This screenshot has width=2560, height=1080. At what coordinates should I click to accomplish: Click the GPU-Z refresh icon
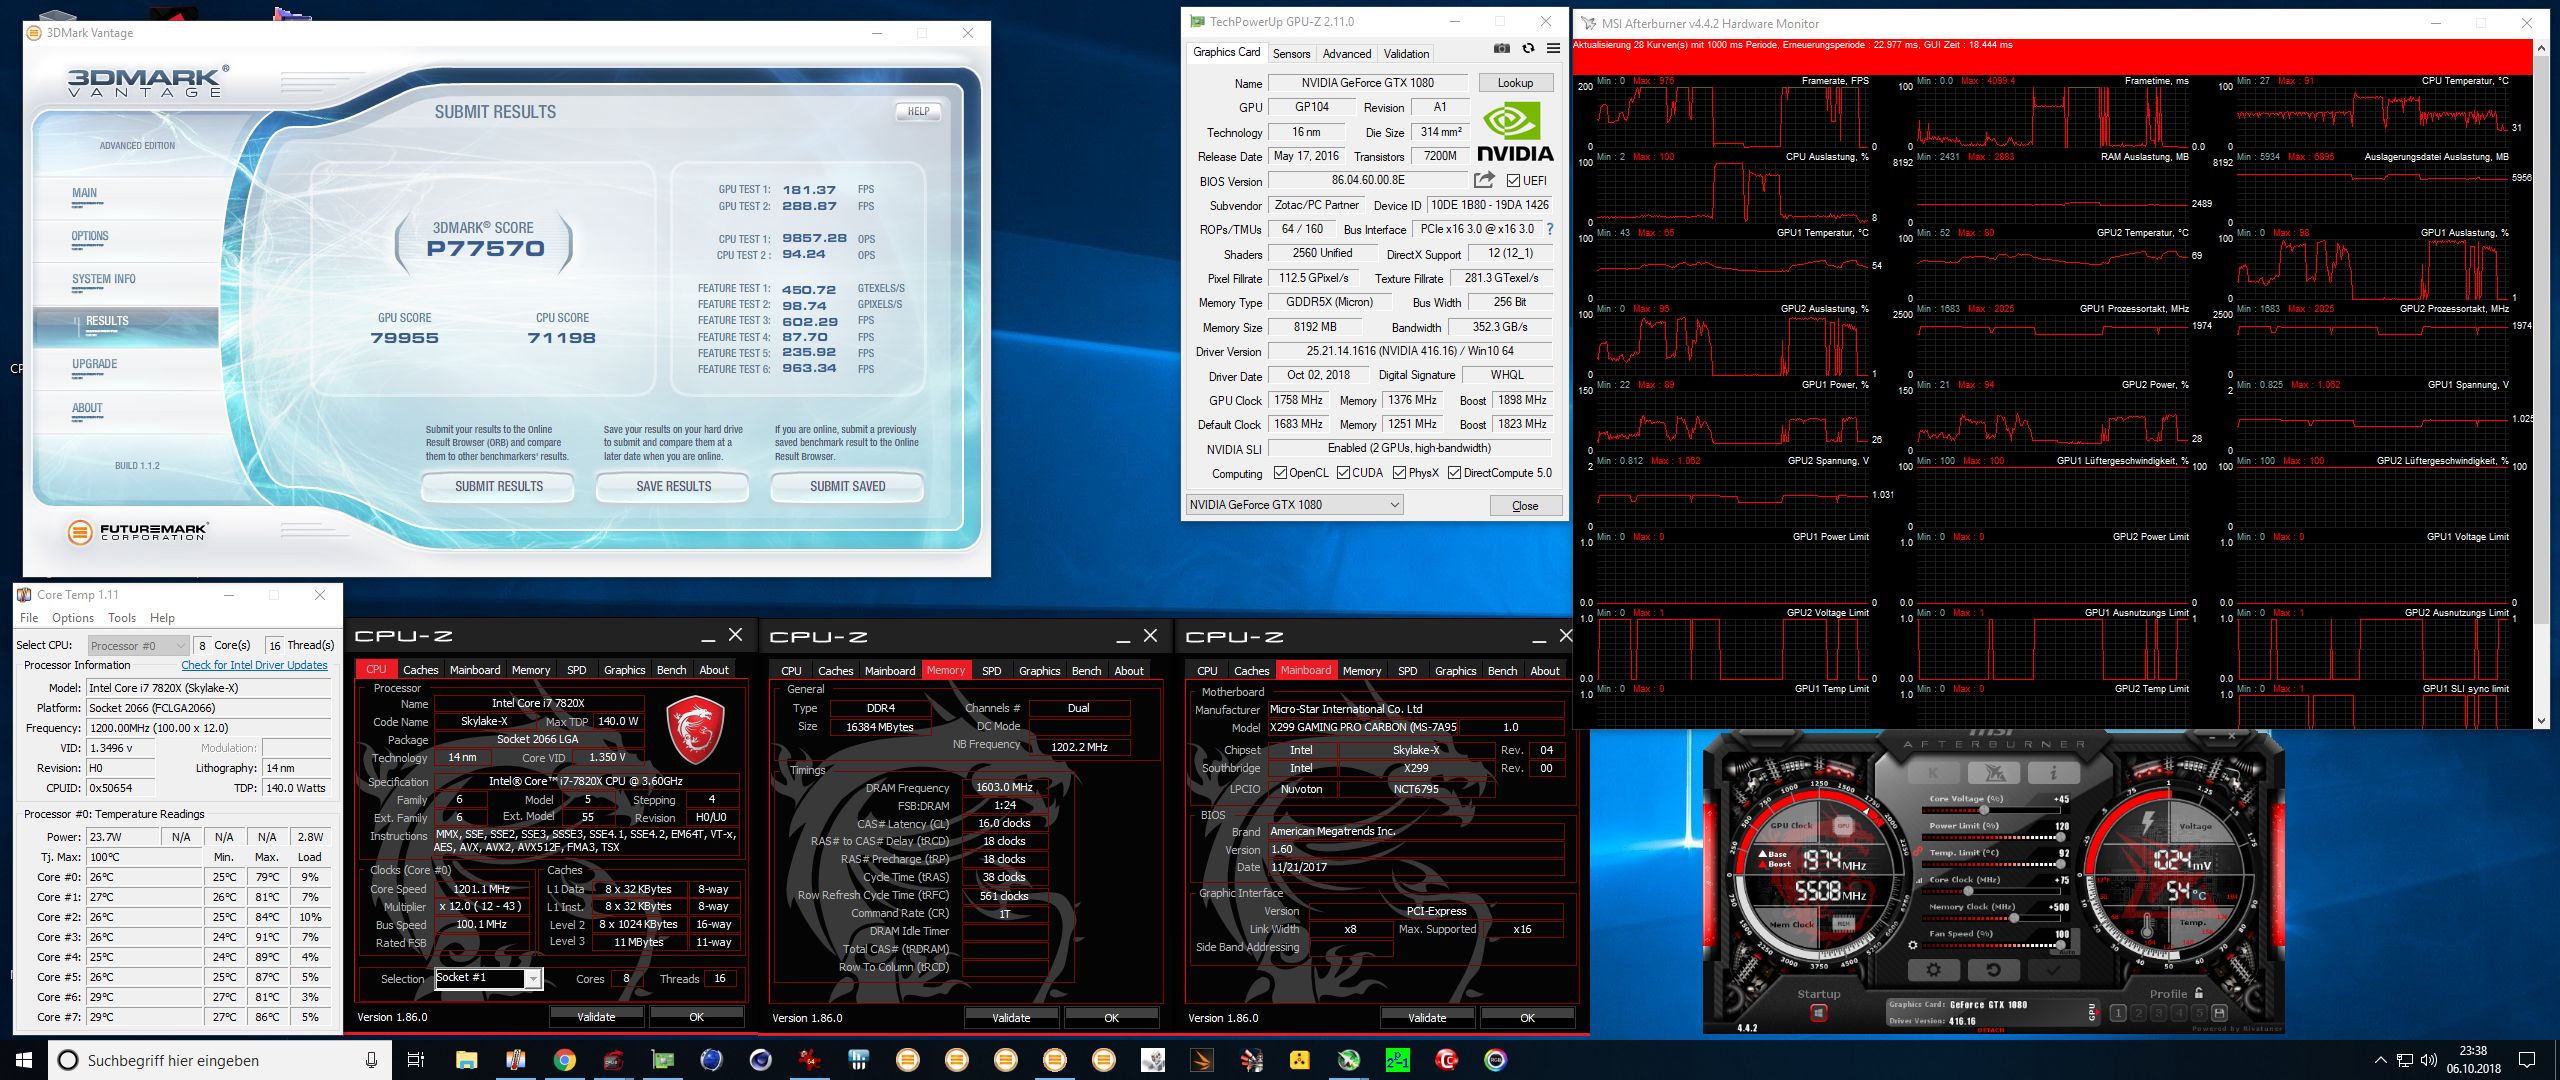(1527, 49)
